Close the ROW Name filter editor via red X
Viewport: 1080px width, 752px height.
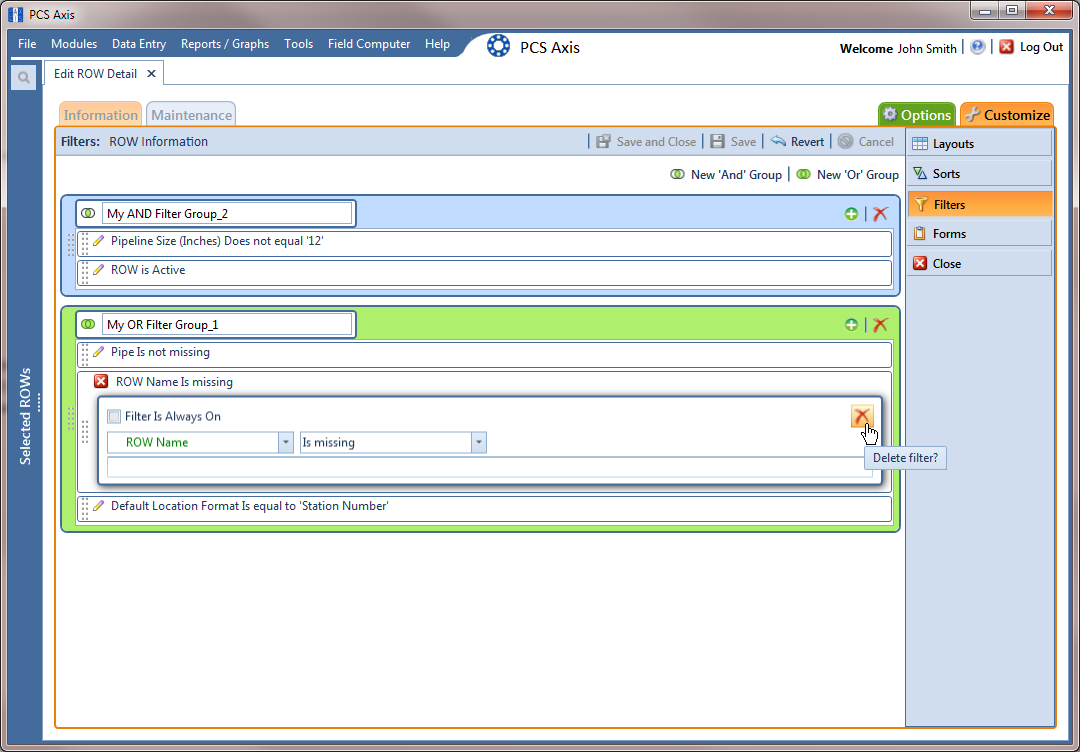(x=101, y=382)
